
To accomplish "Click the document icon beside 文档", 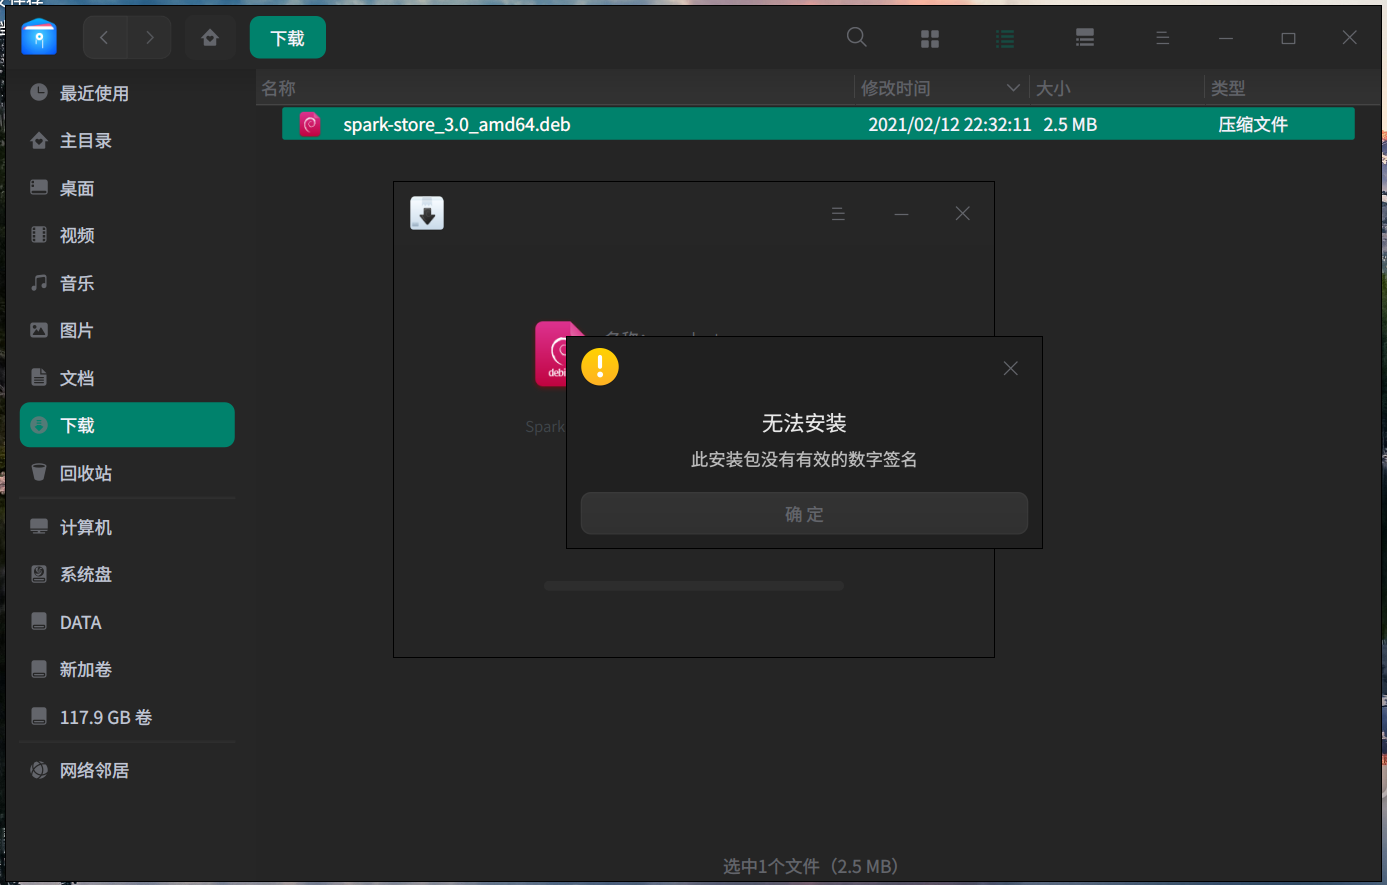I will click(39, 378).
